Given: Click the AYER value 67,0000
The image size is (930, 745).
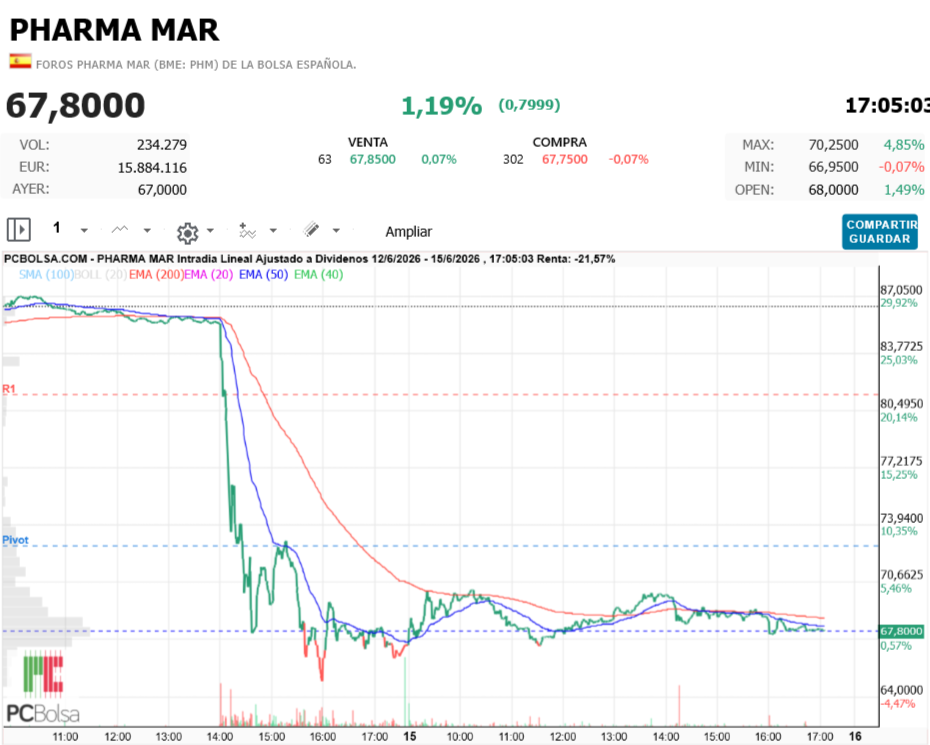Looking at the screenshot, I should (x=162, y=190).
